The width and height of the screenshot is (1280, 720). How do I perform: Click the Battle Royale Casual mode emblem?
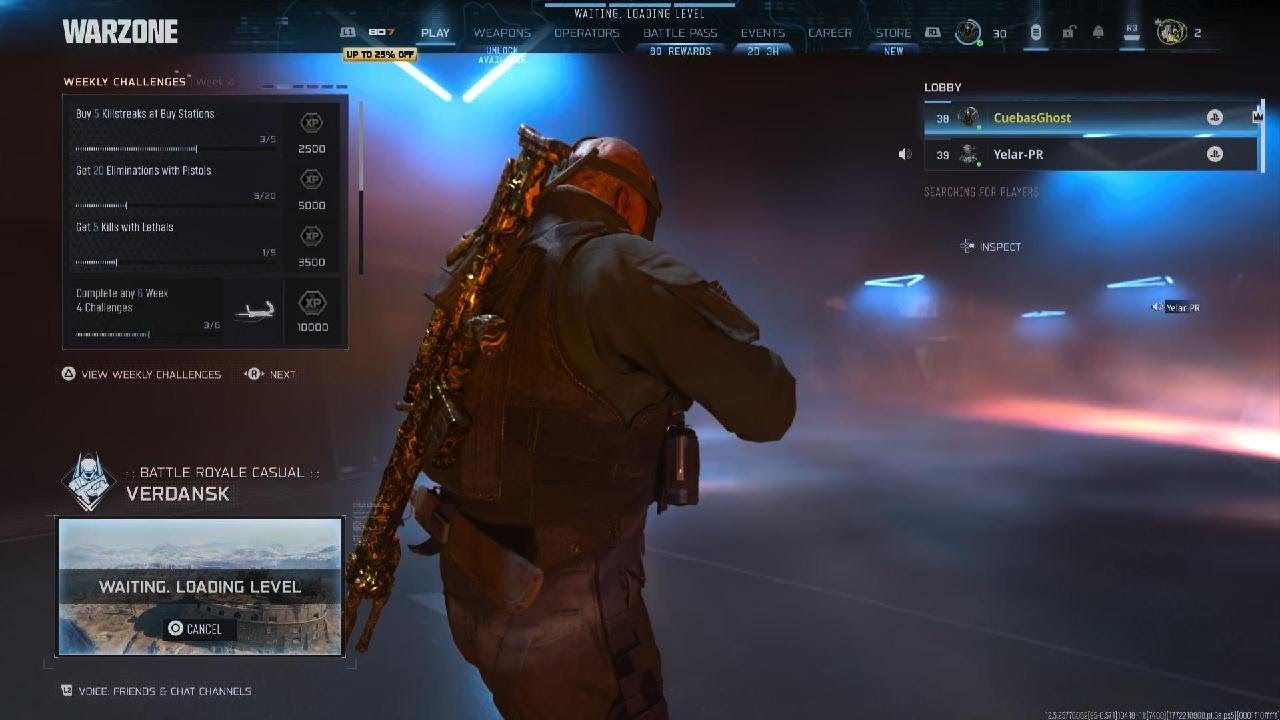click(89, 482)
